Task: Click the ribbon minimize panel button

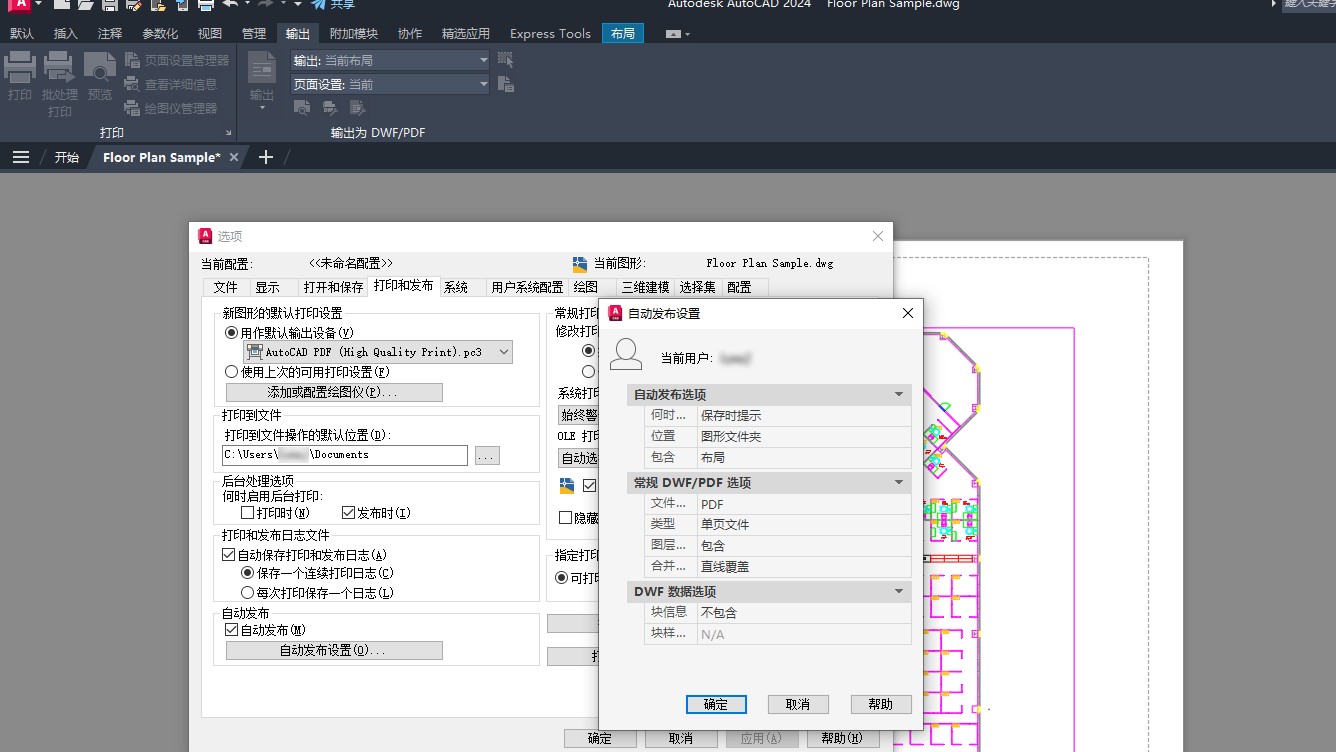Action: [x=672, y=34]
